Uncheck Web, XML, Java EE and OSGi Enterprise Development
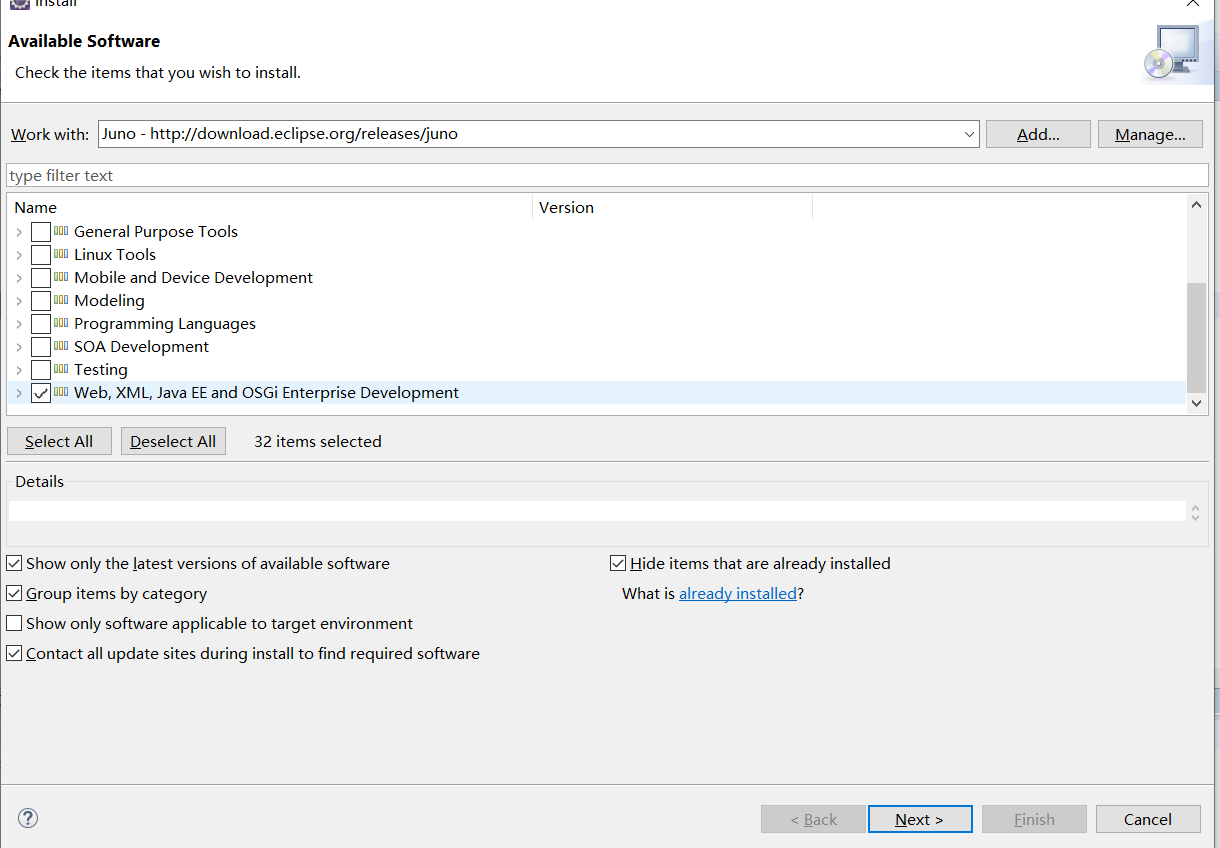 (x=40, y=392)
